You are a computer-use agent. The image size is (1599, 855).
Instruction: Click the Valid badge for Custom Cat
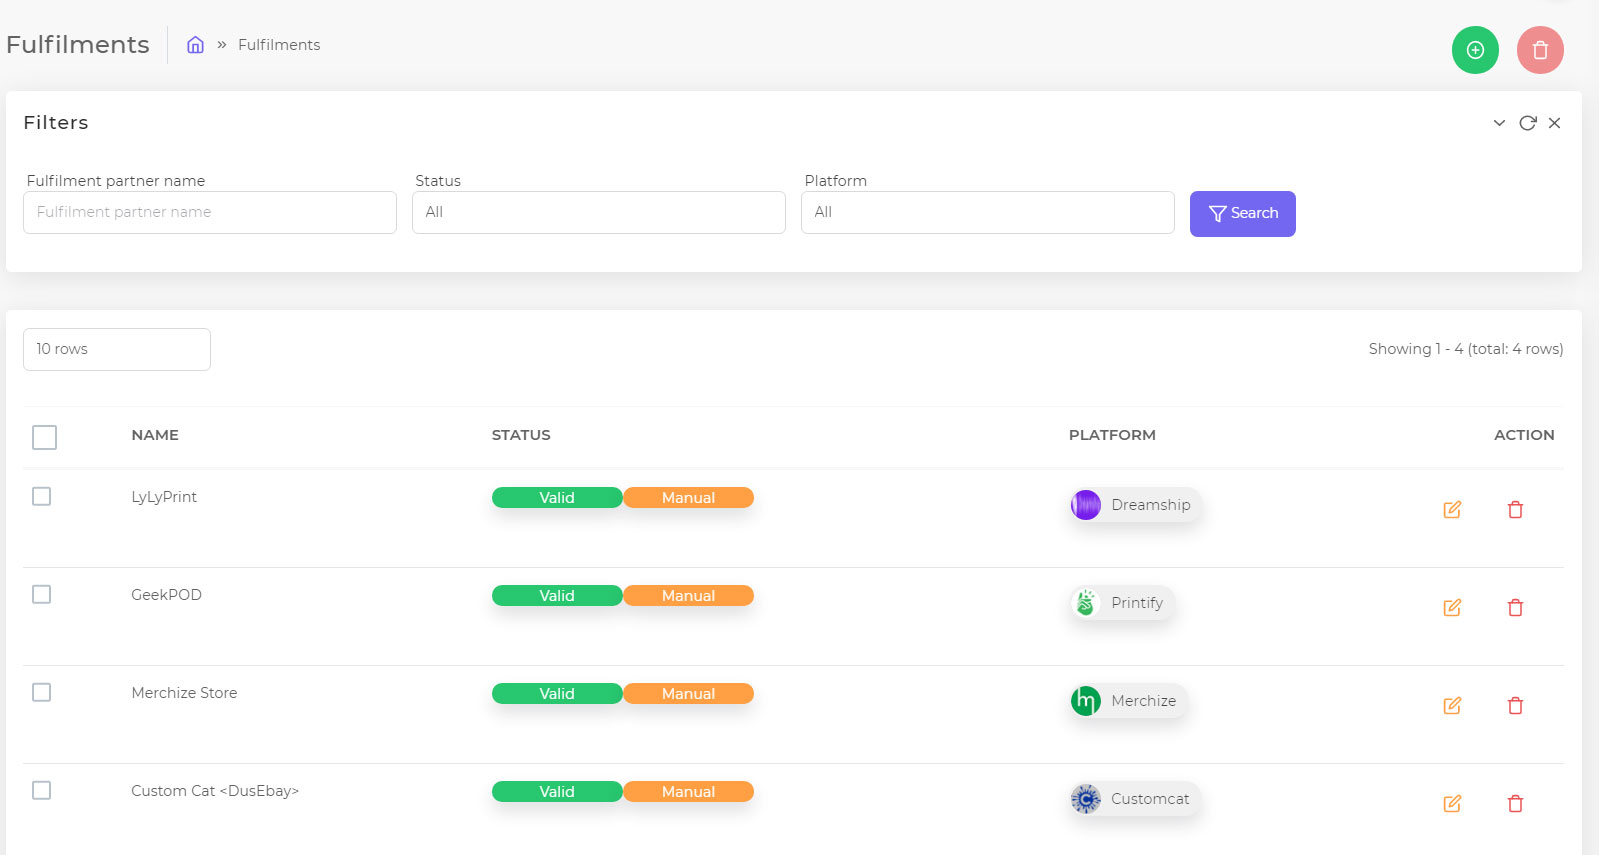tap(557, 792)
